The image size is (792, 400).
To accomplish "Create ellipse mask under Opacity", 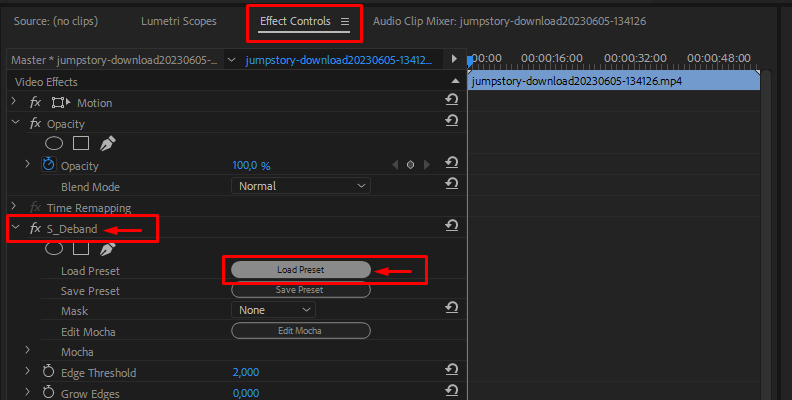I will coord(54,143).
